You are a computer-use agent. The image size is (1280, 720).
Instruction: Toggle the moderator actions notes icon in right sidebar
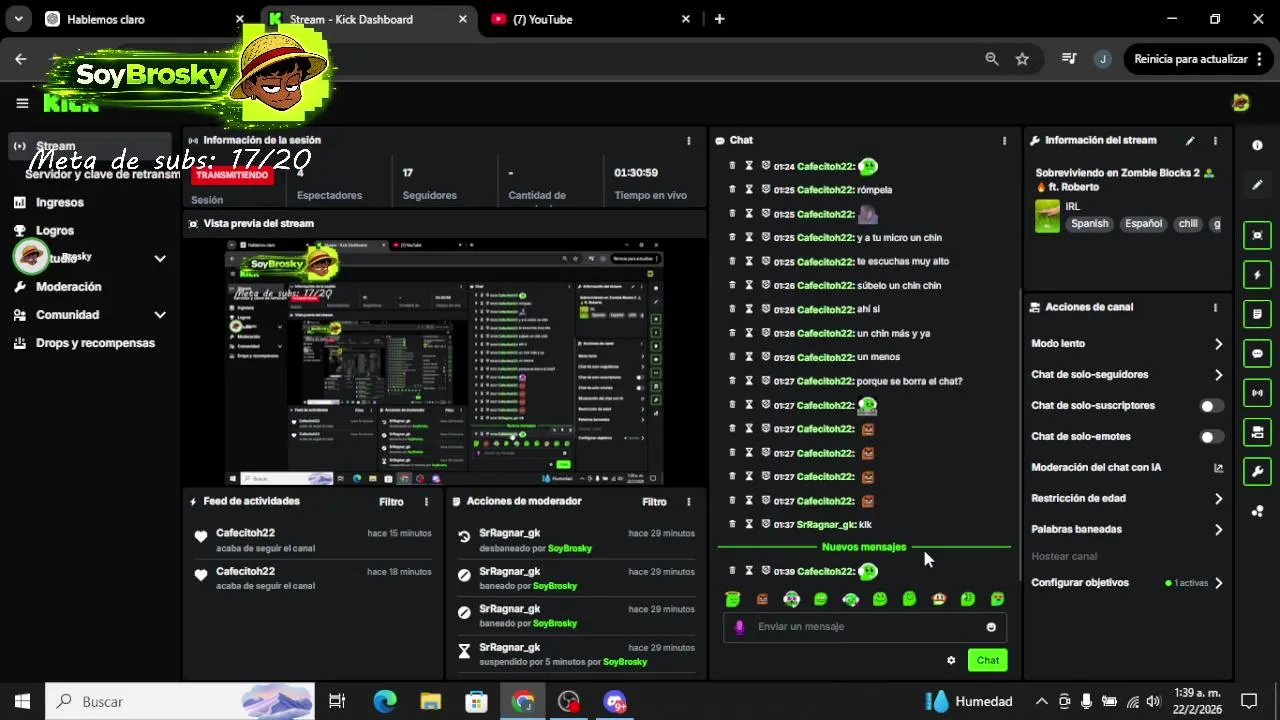tap(1257, 314)
